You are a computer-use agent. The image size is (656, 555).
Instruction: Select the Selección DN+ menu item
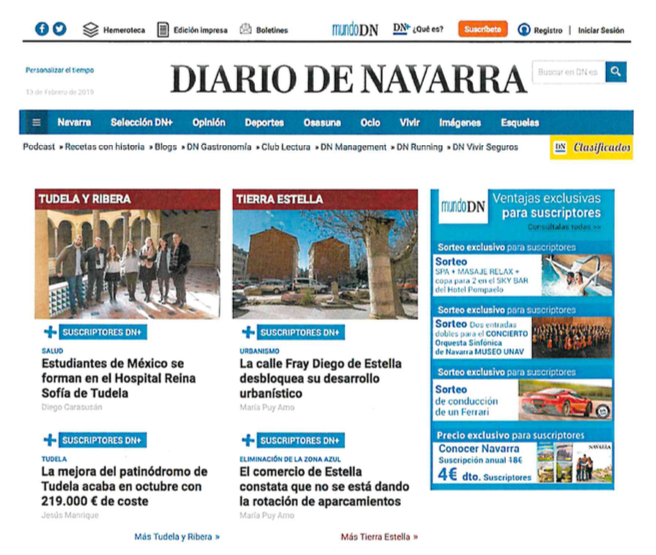[141, 123]
